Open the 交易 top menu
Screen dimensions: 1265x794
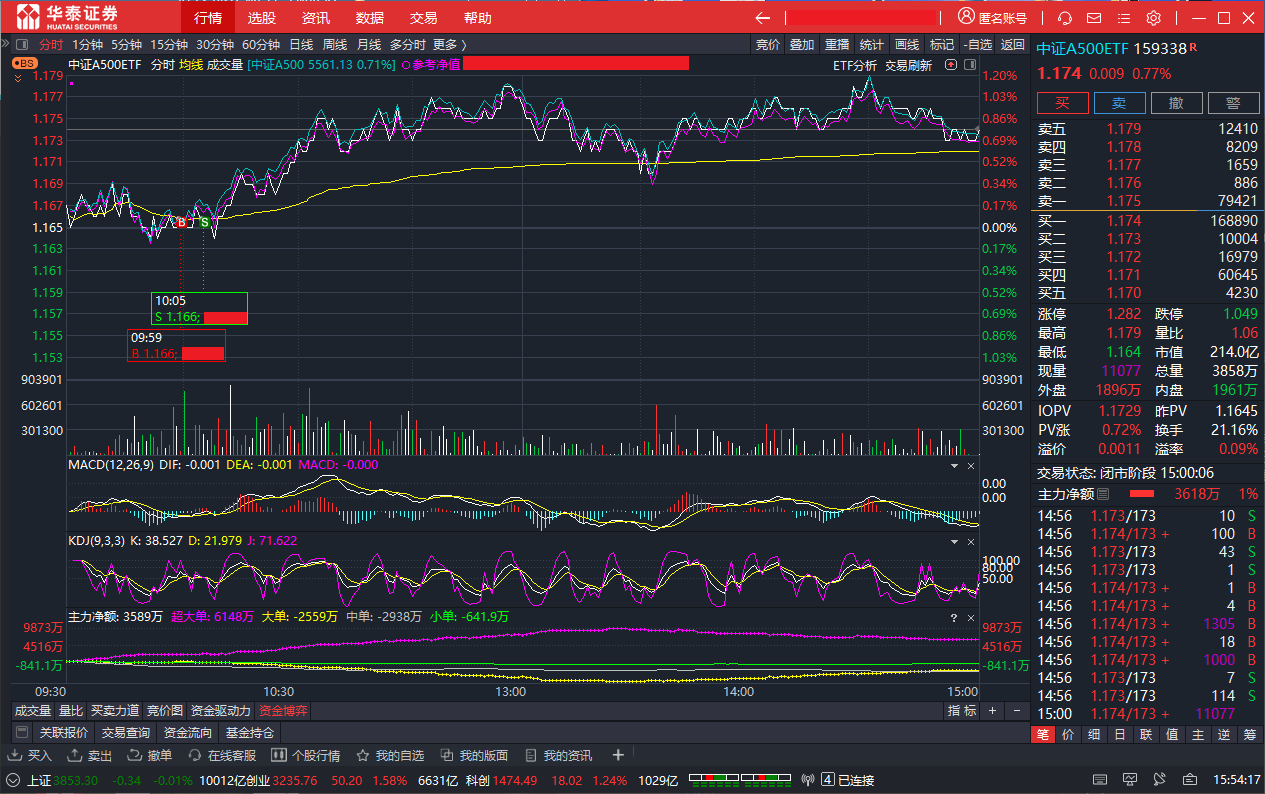tap(424, 18)
